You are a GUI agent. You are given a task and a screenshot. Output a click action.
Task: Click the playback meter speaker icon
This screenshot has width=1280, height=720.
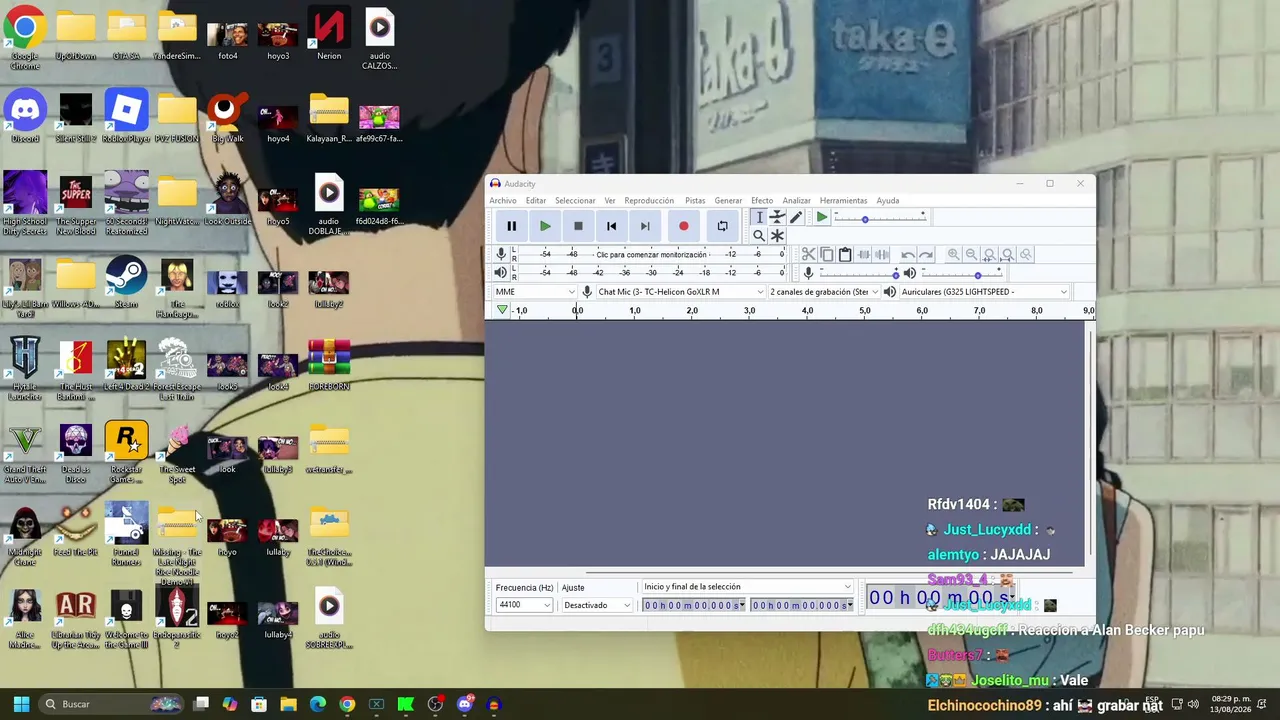[501, 272]
